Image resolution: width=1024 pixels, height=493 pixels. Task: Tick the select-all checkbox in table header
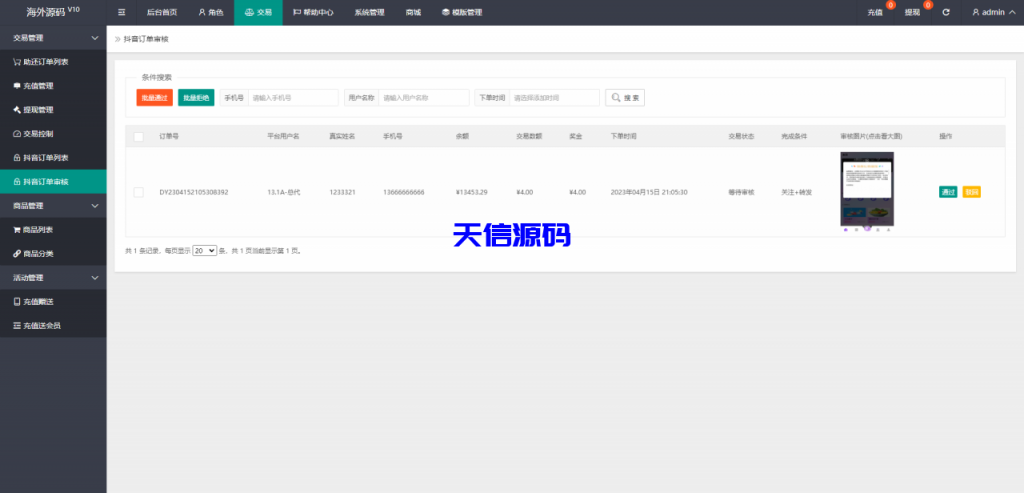(x=138, y=136)
